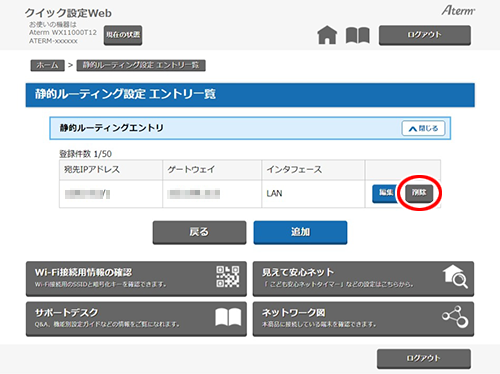
Task: Click the 戻る button
Action: (199, 232)
